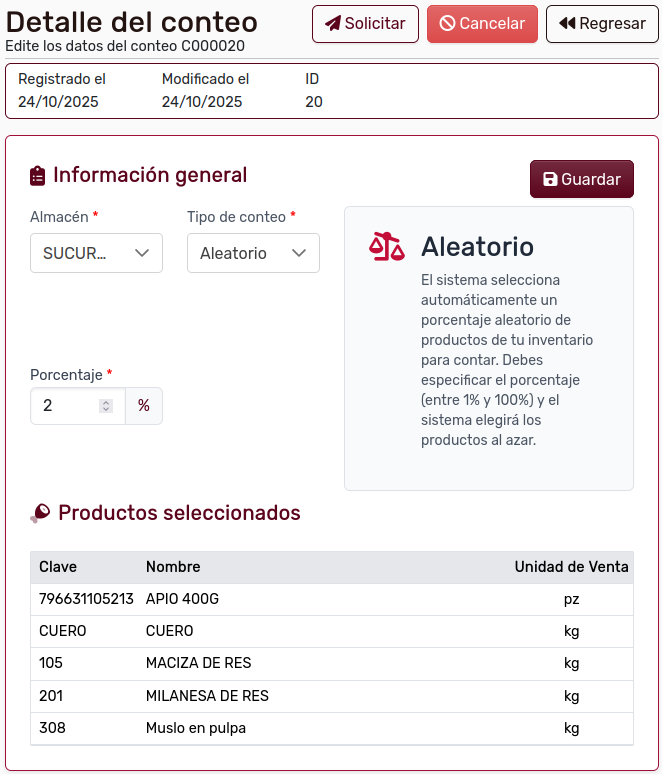Select the Unidad de Venta column header
This screenshot has width=662, height=774.
point(571,567)
